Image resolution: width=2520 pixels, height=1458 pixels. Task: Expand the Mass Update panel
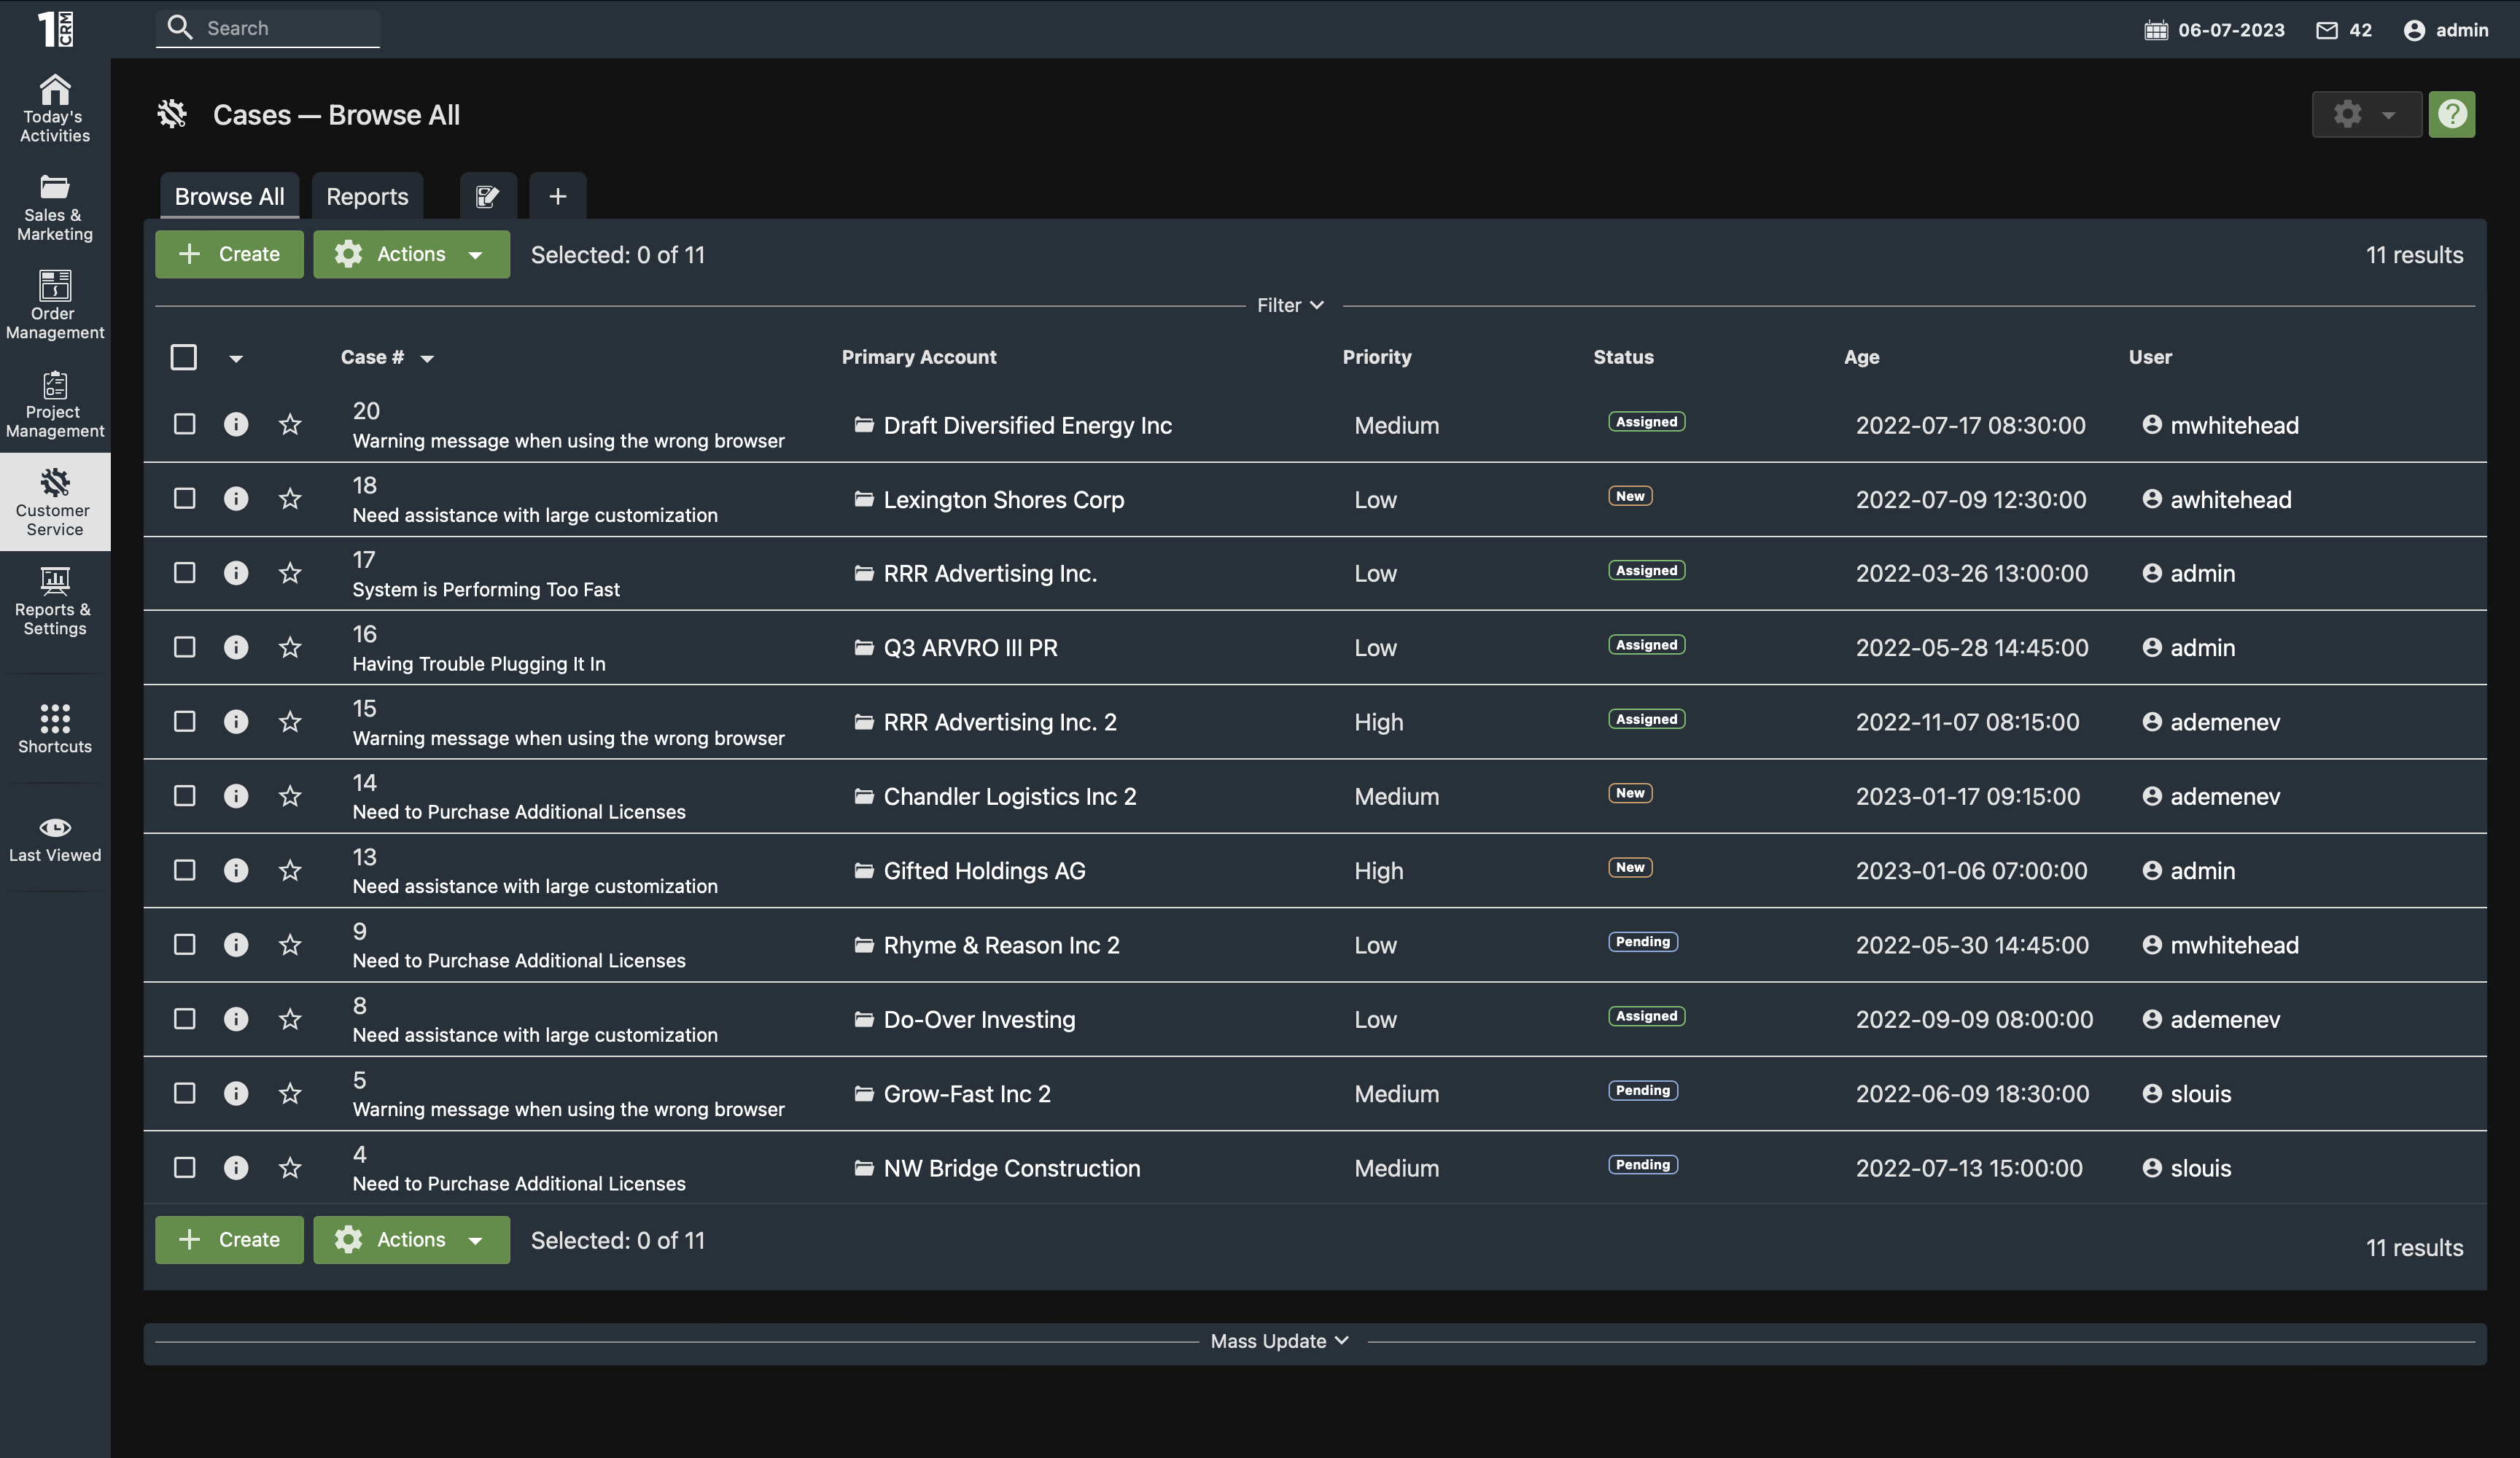(x=1278, y=1341)
